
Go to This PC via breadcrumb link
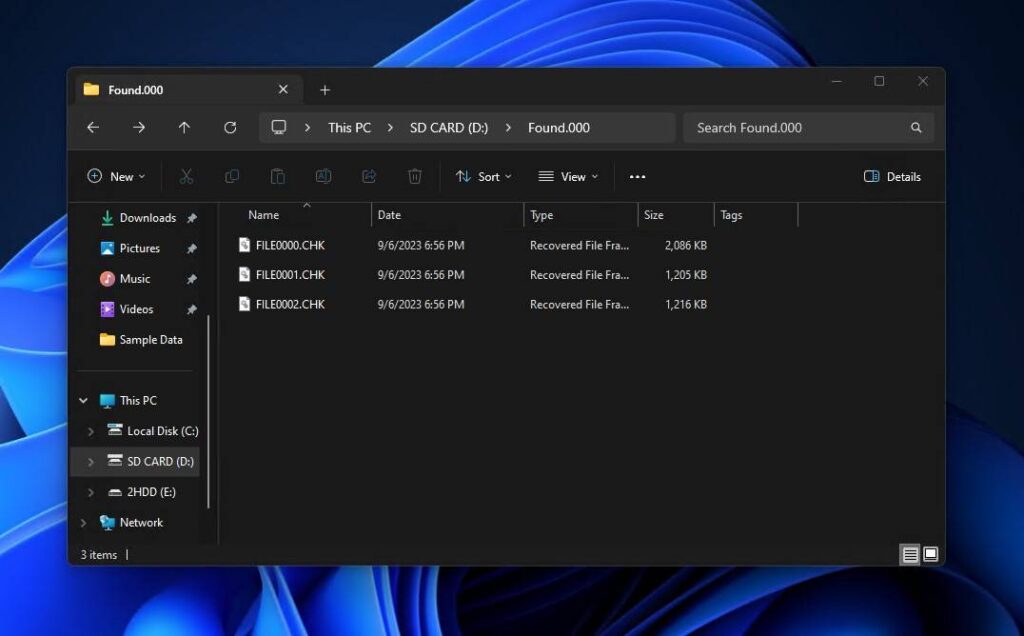click(348, 127)
